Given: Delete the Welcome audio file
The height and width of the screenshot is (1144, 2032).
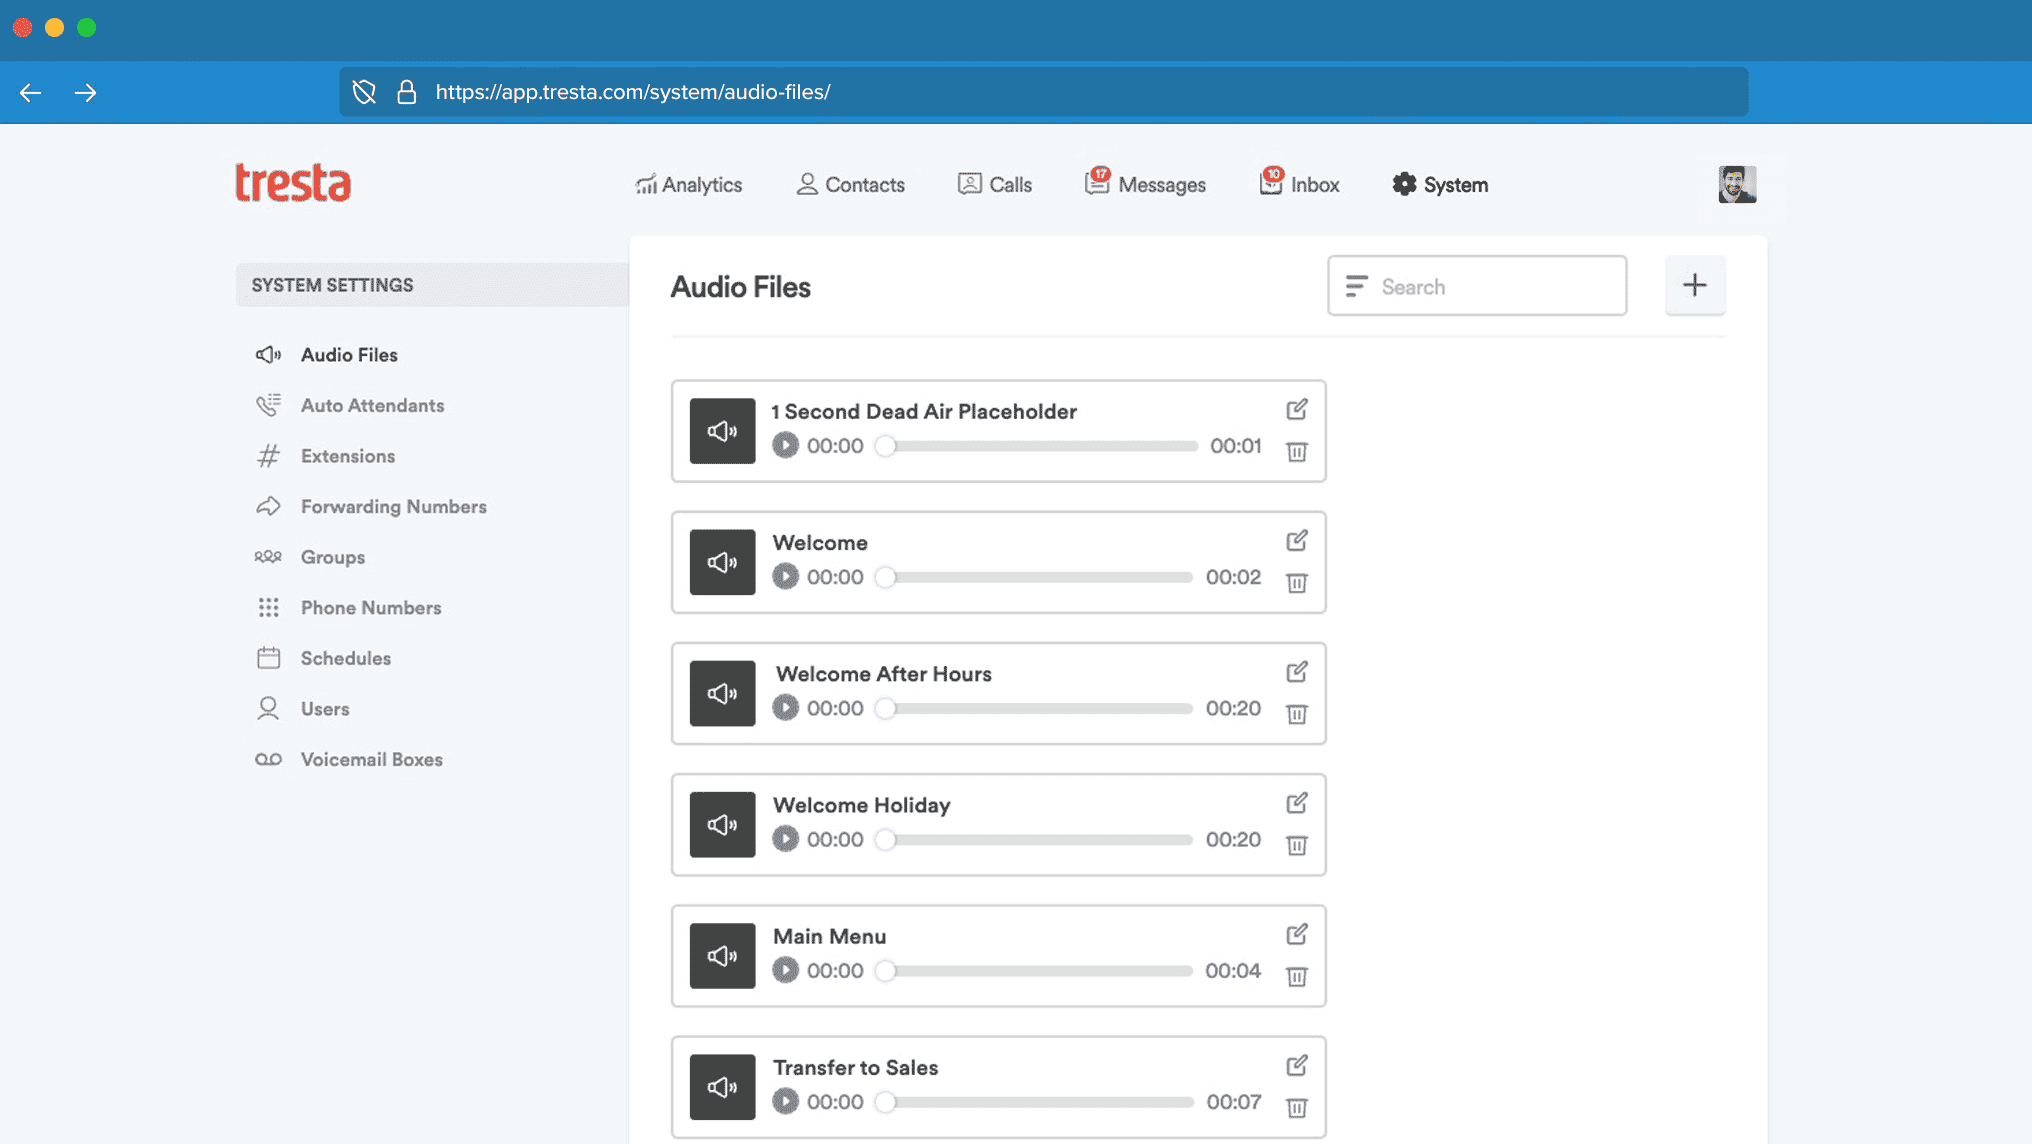Looking at the screenshot, I should pyautogui.click(x=1297, y=583).
